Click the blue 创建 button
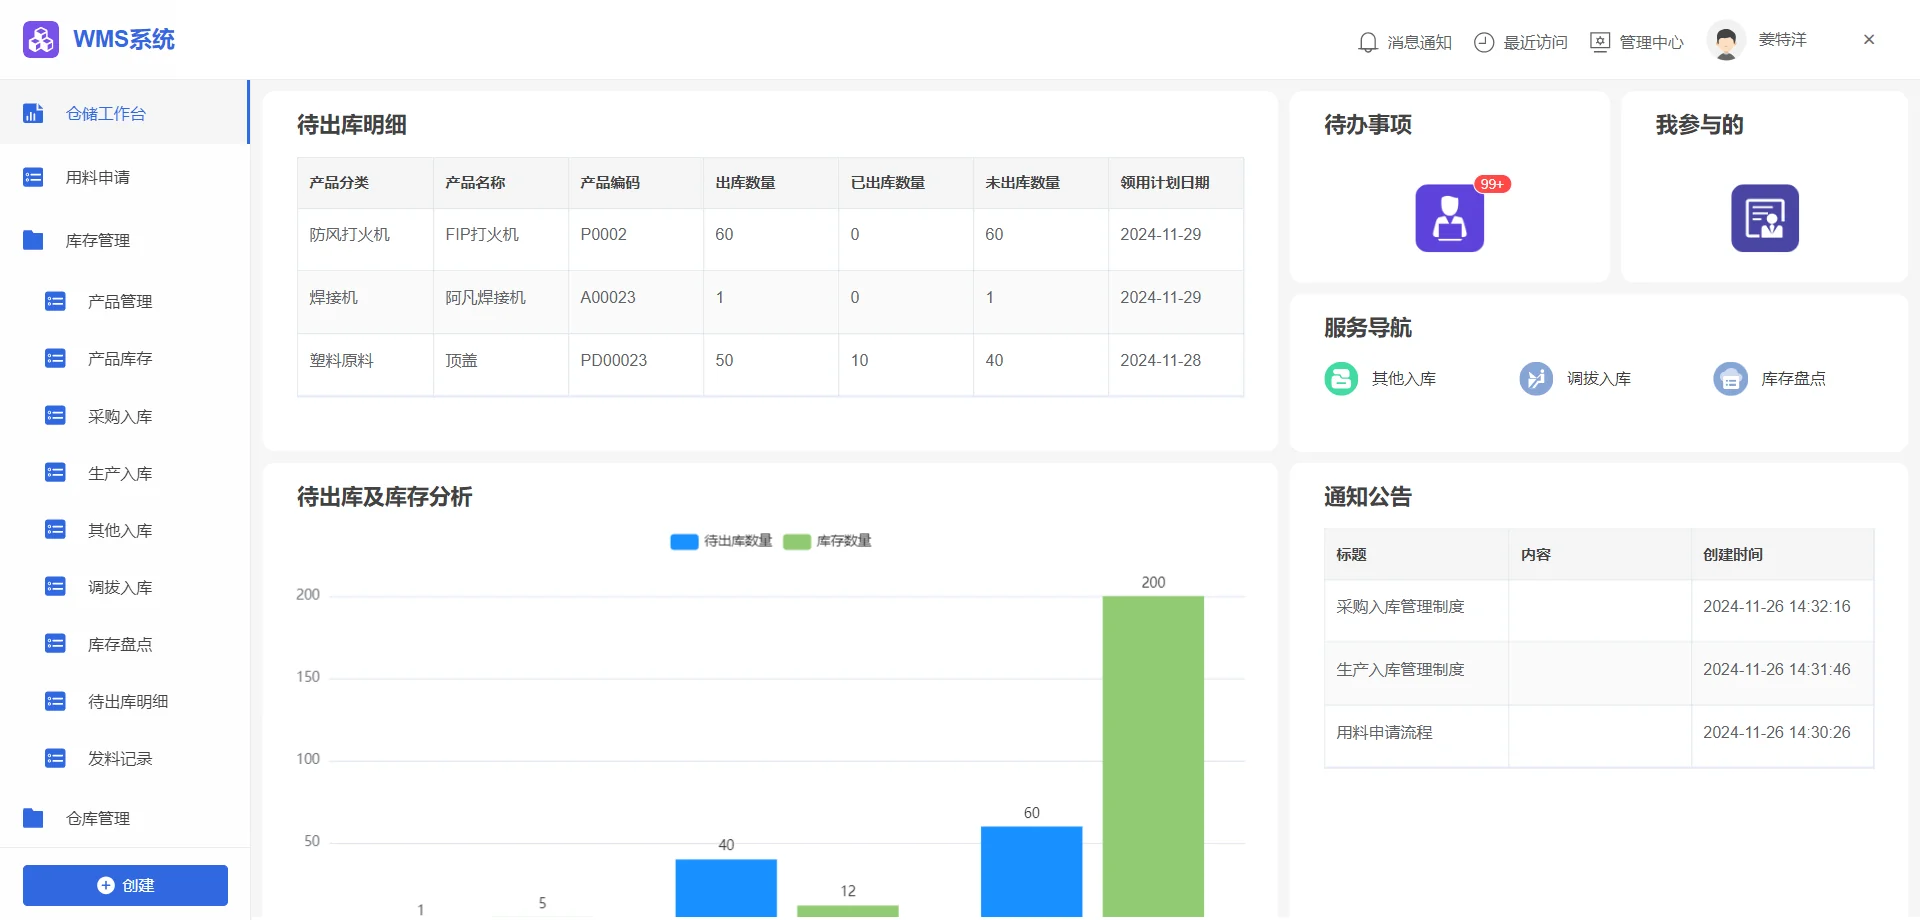 [125, 885]
